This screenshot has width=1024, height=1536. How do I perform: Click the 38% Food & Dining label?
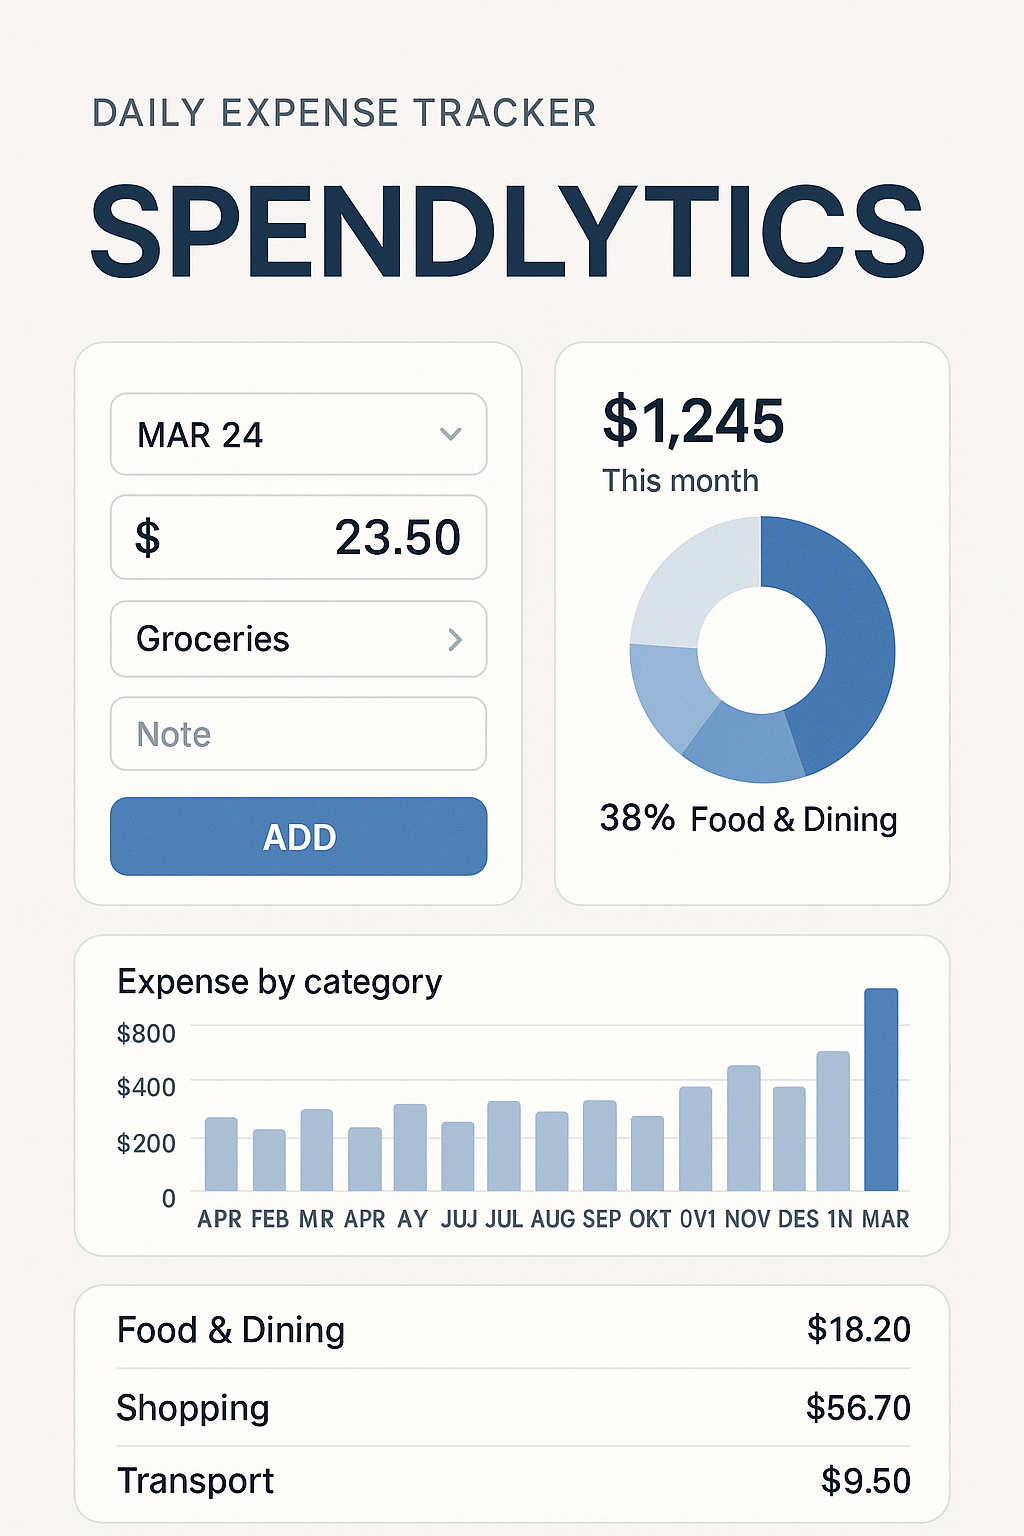(x=748, y=819)
